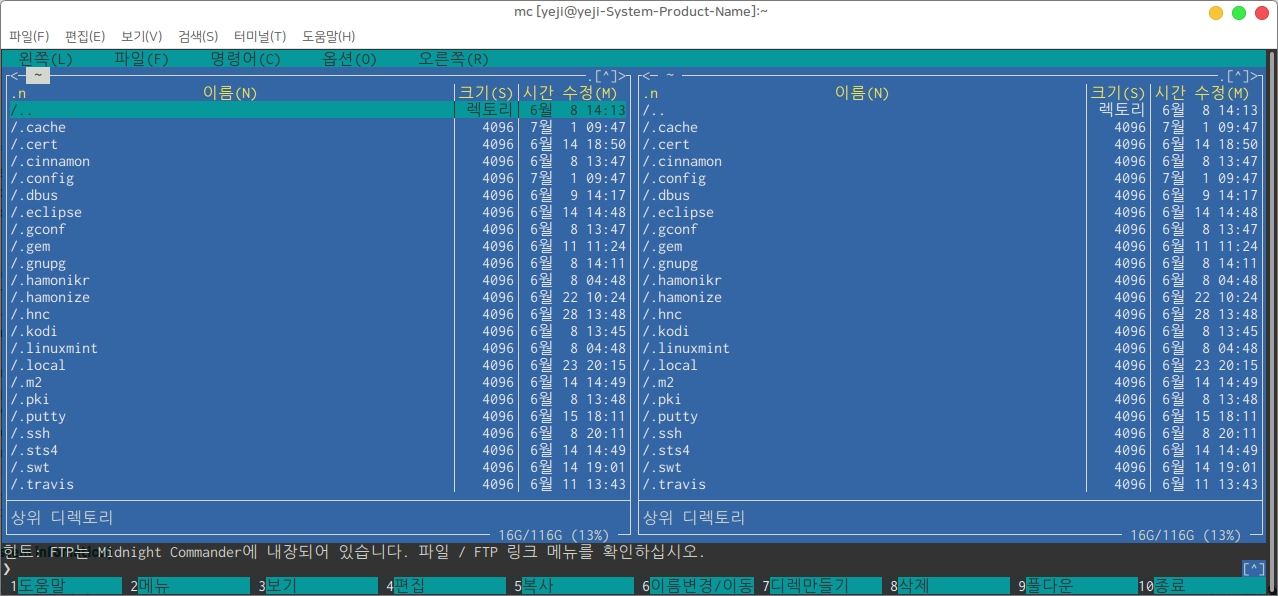This screenshot has width=1278, height=596.
Task: Open the 명령어(C) command menu
Action: click(x=245, y=59)
